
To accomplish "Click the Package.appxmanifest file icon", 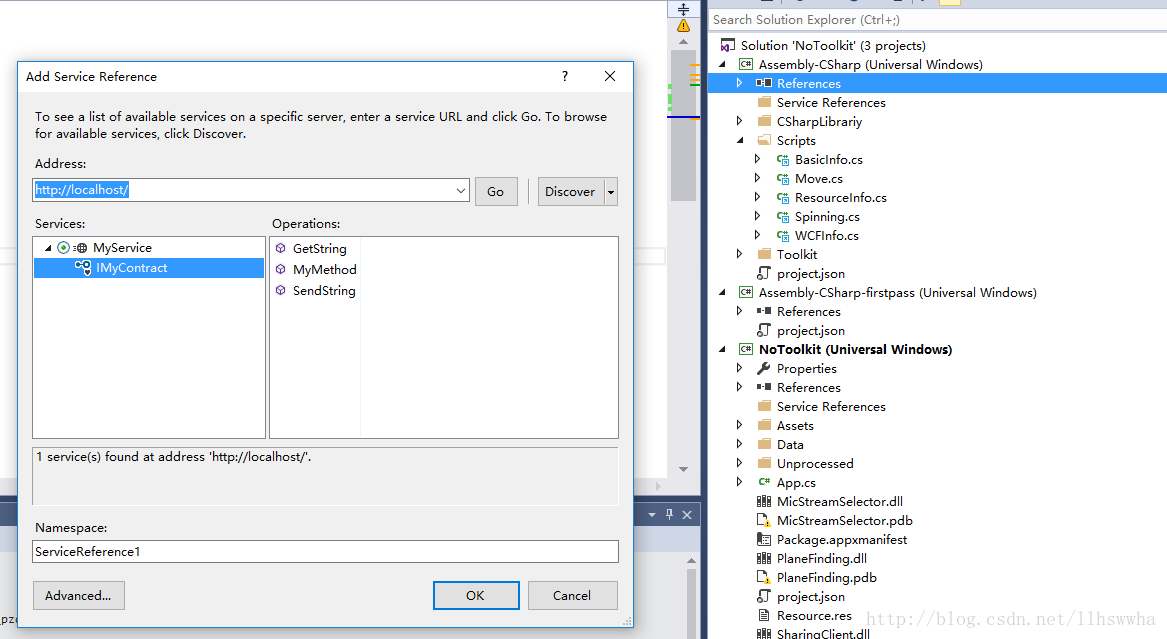I will pyautogui.click(x=764, y=539).
